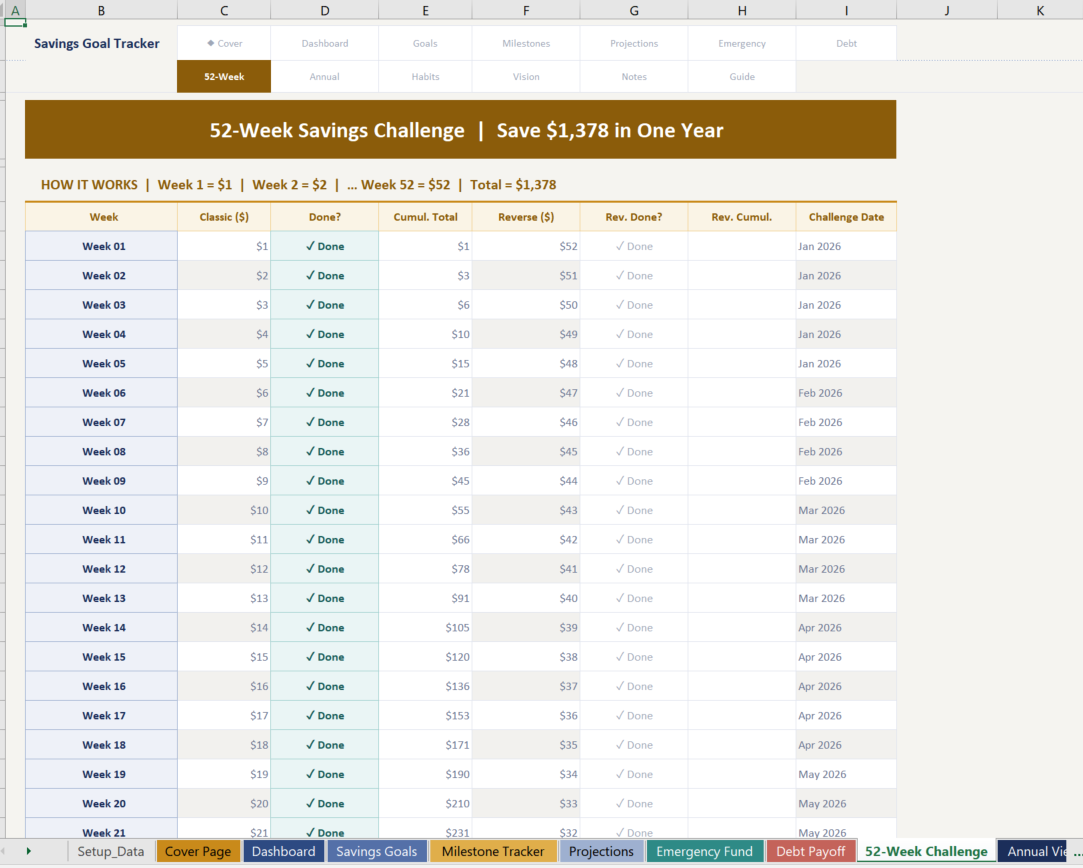Screen dimensions: 1083x868
Task: Toggle Rev. Done for Week 02
Action: [x=633, y=276]
